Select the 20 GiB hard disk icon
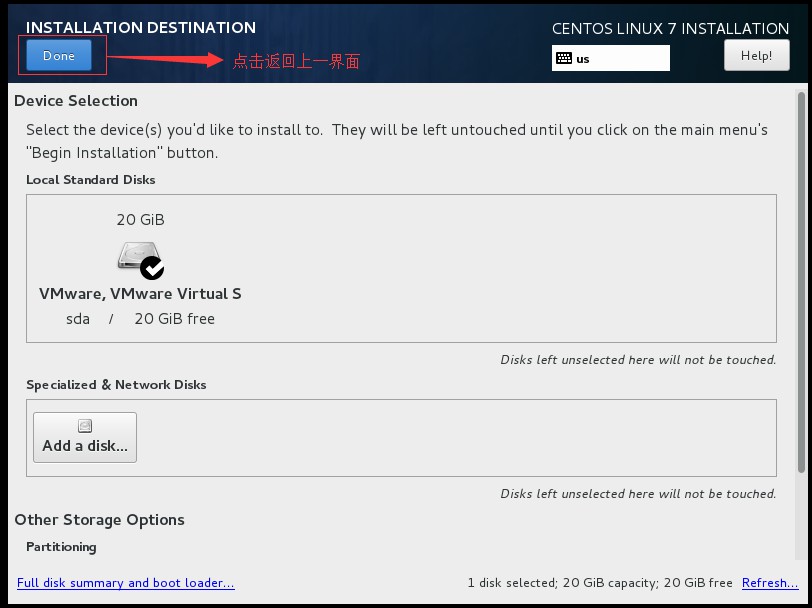Image resolution: width=812 pixels, height=608 pixels. (136, 256)
